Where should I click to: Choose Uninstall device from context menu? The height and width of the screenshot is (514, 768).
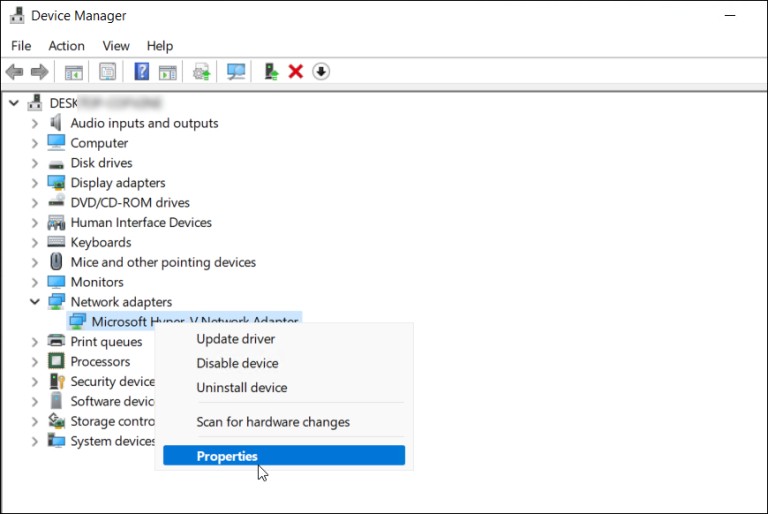284,388
